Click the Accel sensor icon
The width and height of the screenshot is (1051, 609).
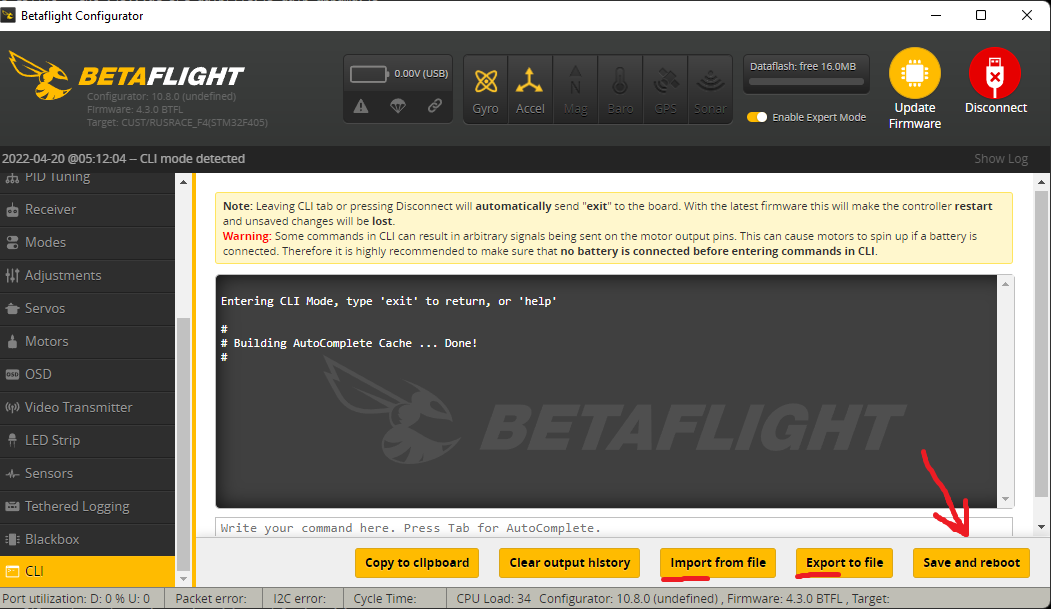(530, 81)
